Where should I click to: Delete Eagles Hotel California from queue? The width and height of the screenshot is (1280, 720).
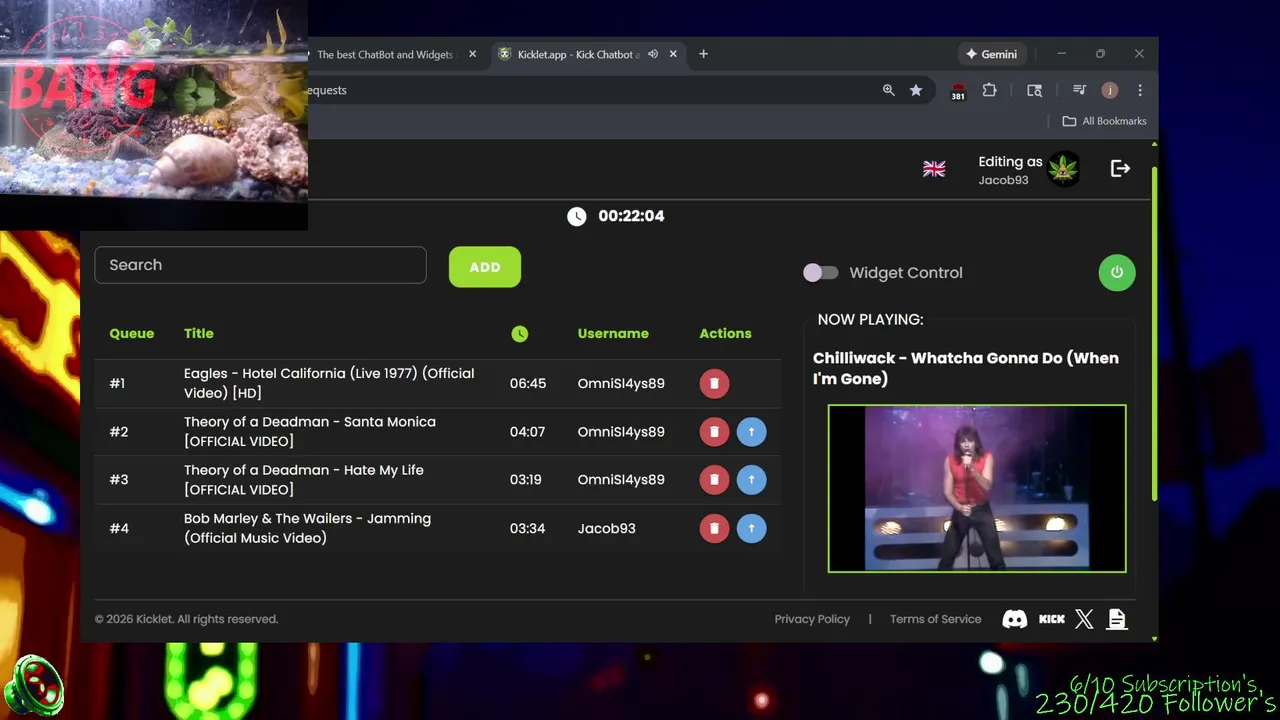(714, 383)
